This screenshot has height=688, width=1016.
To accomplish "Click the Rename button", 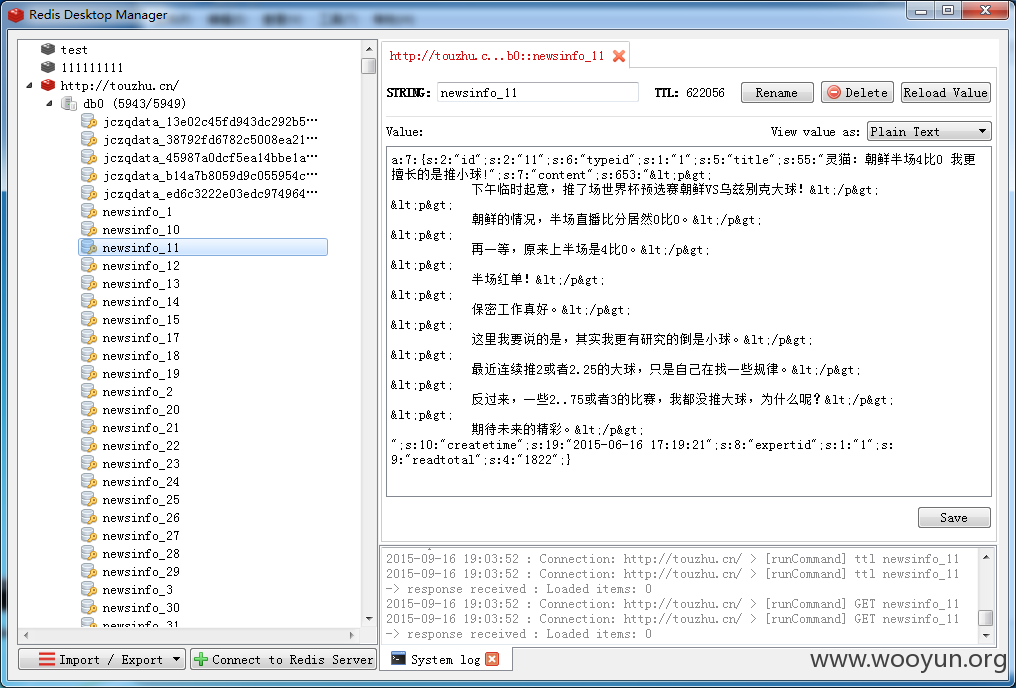I will coord(777,93).
